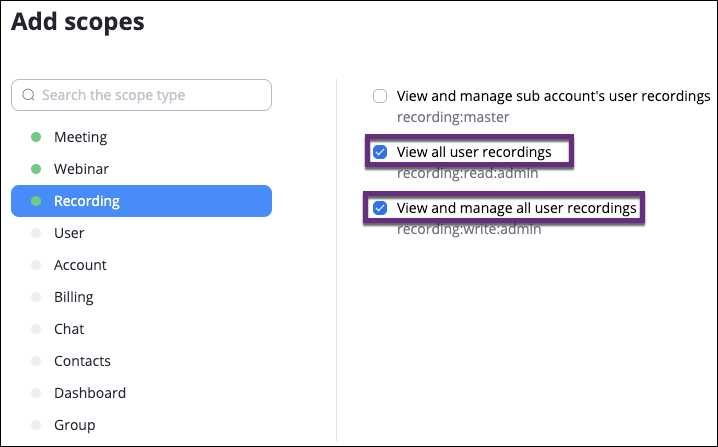Screen dimensions: 718x447
Task: Uncheck View all user recordings
Action: coord(380,152)
